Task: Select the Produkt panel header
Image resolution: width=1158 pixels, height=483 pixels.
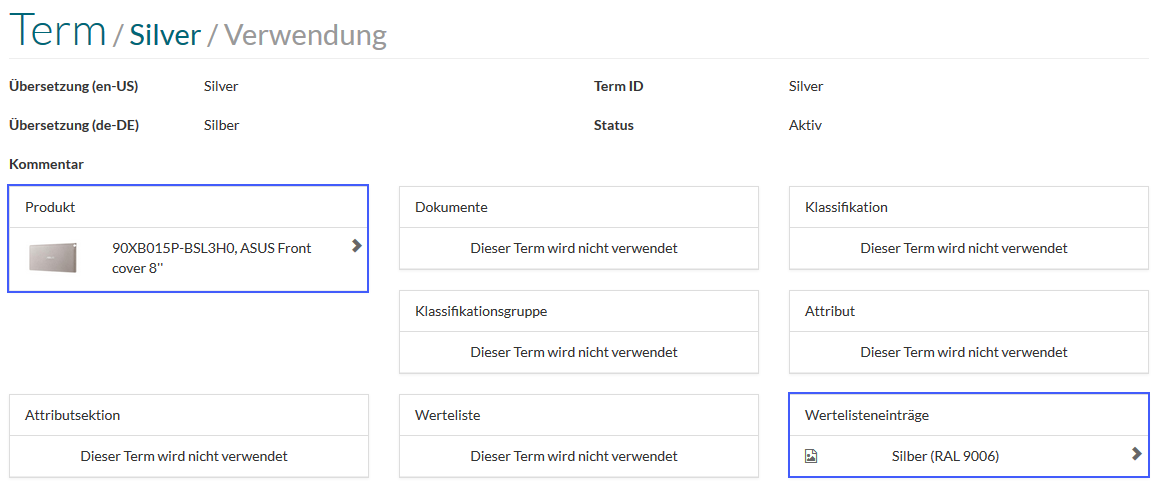Action: [x=188, y=208]
